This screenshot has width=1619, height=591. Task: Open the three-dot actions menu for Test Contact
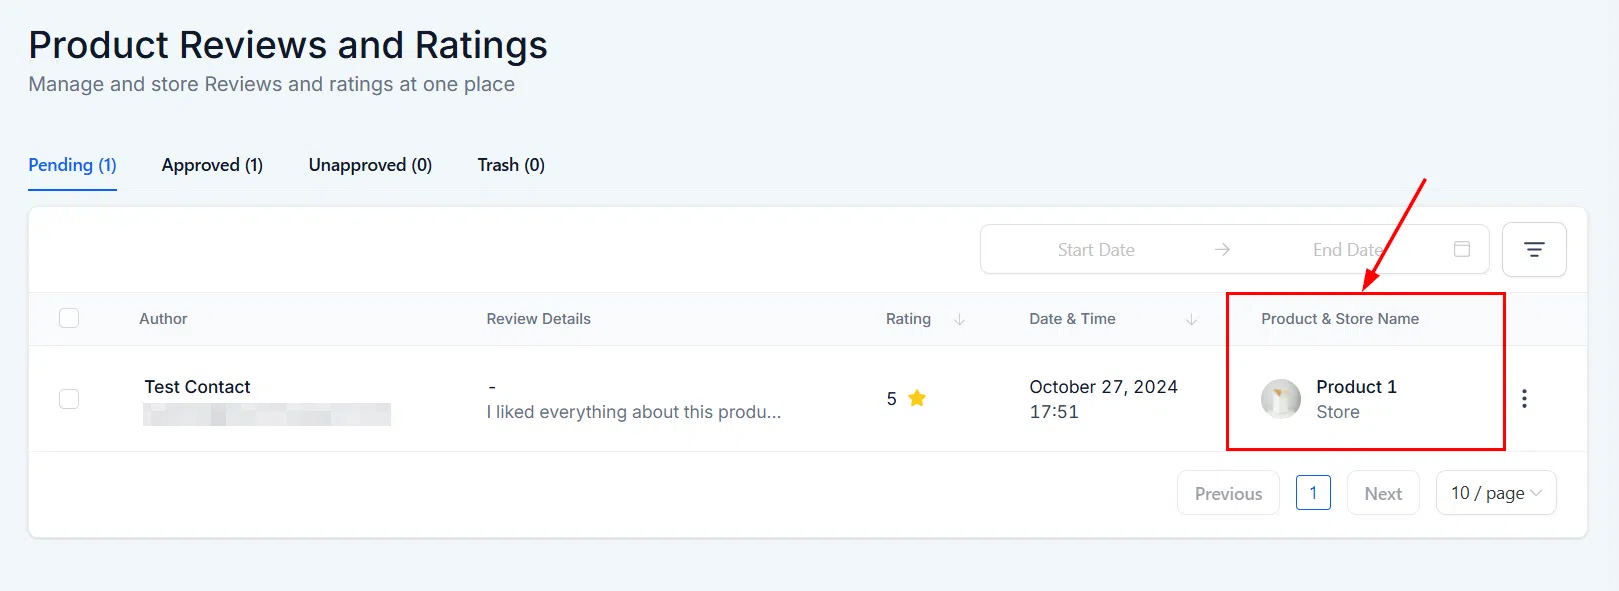tap(1524, 398)
